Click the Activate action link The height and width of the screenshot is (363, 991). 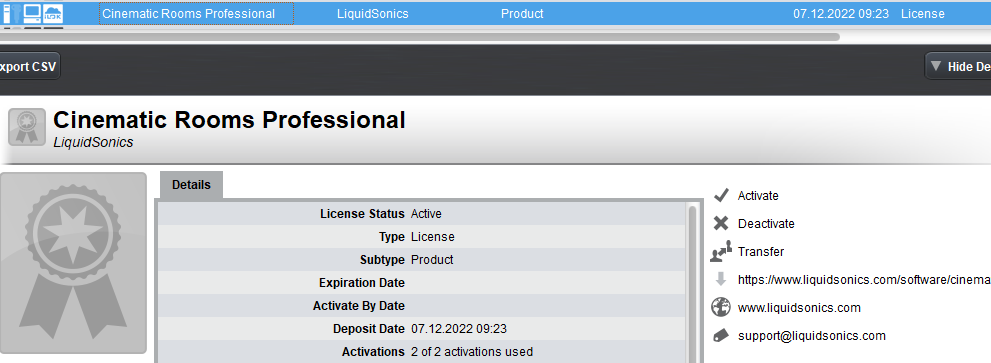(x=758, y=195)
